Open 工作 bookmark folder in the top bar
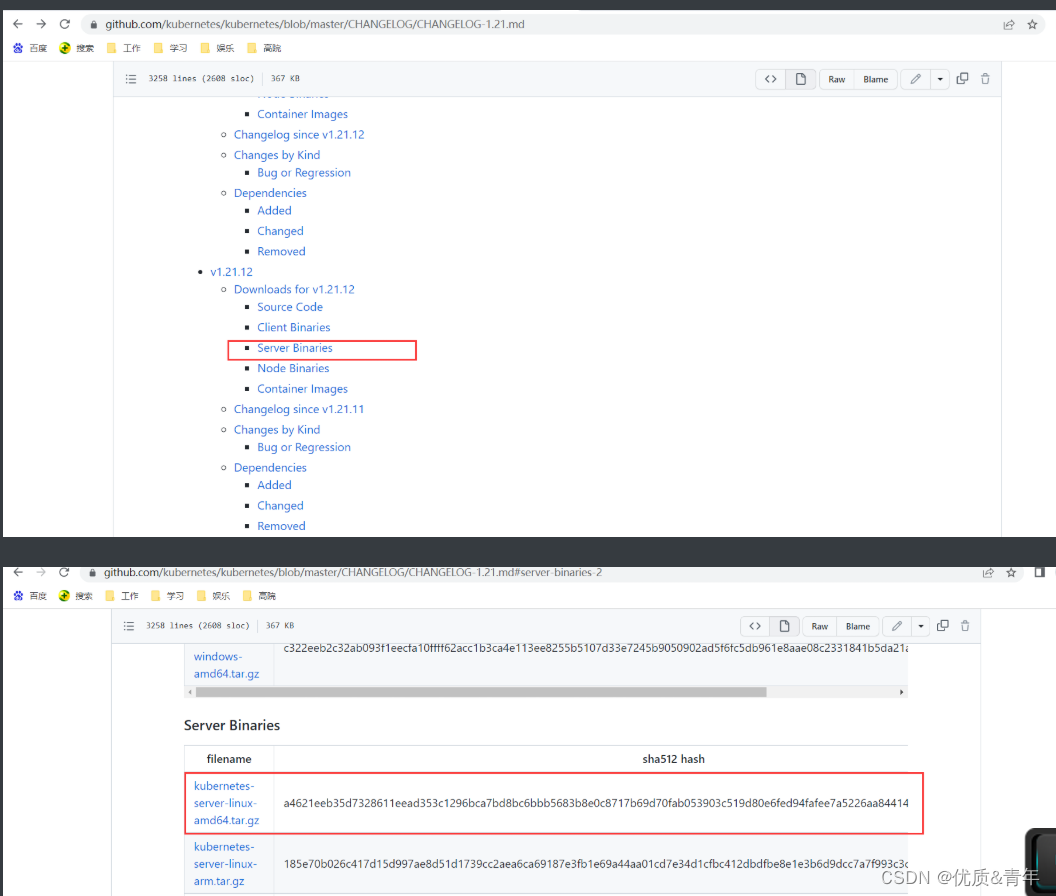 coord(123,48)
